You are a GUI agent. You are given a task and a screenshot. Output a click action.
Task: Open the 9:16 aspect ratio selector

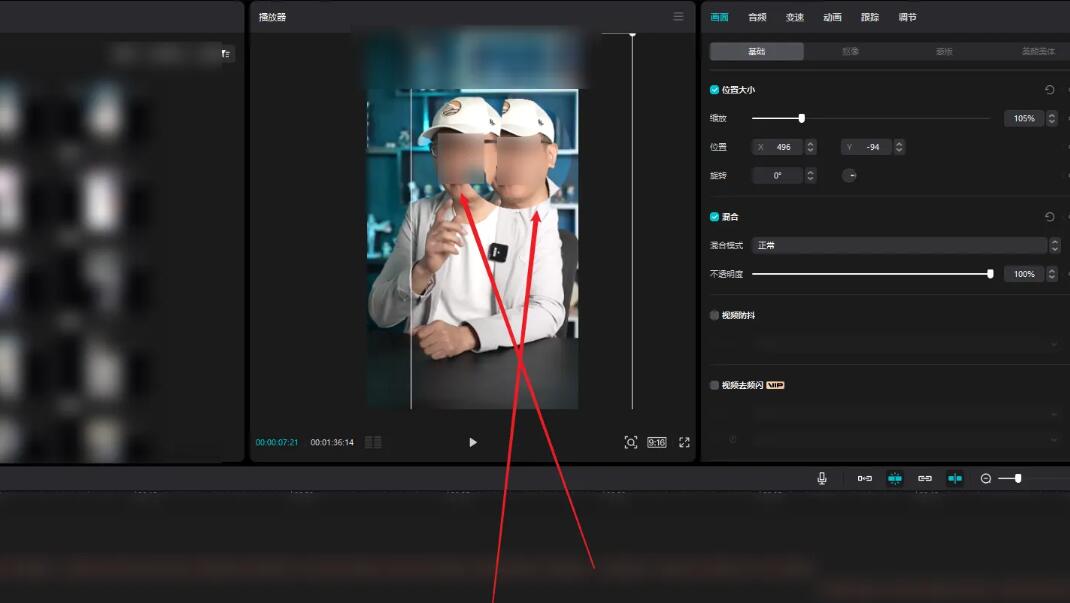click(x=657, y=442)
